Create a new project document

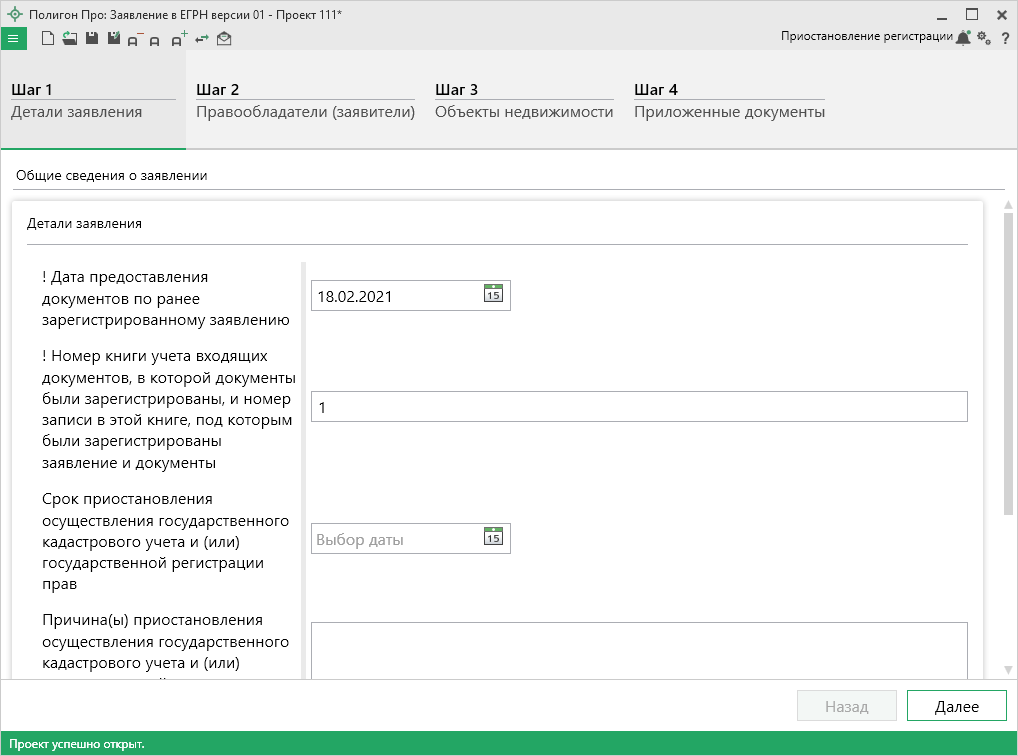click(x=48, y=39)
